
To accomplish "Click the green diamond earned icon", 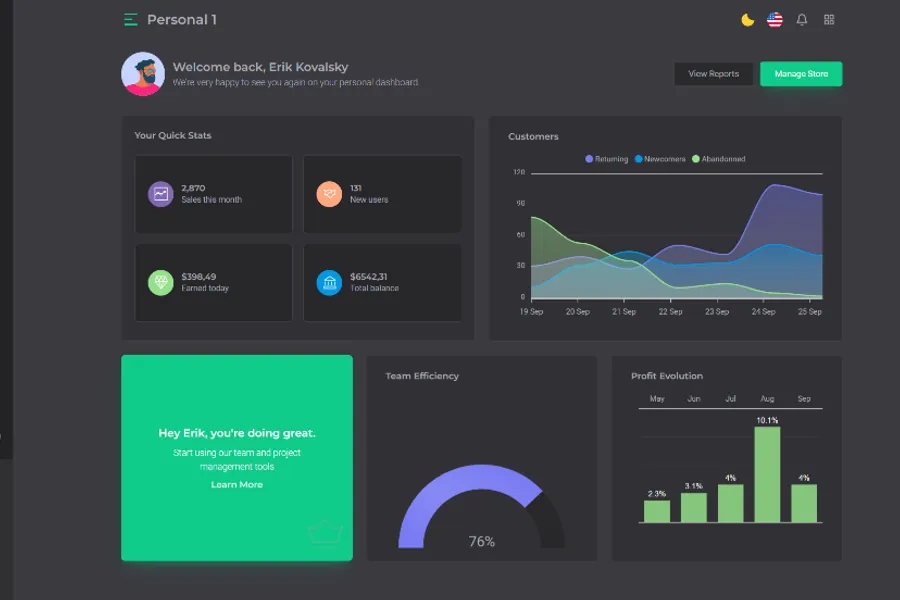I will click(161, 283).
